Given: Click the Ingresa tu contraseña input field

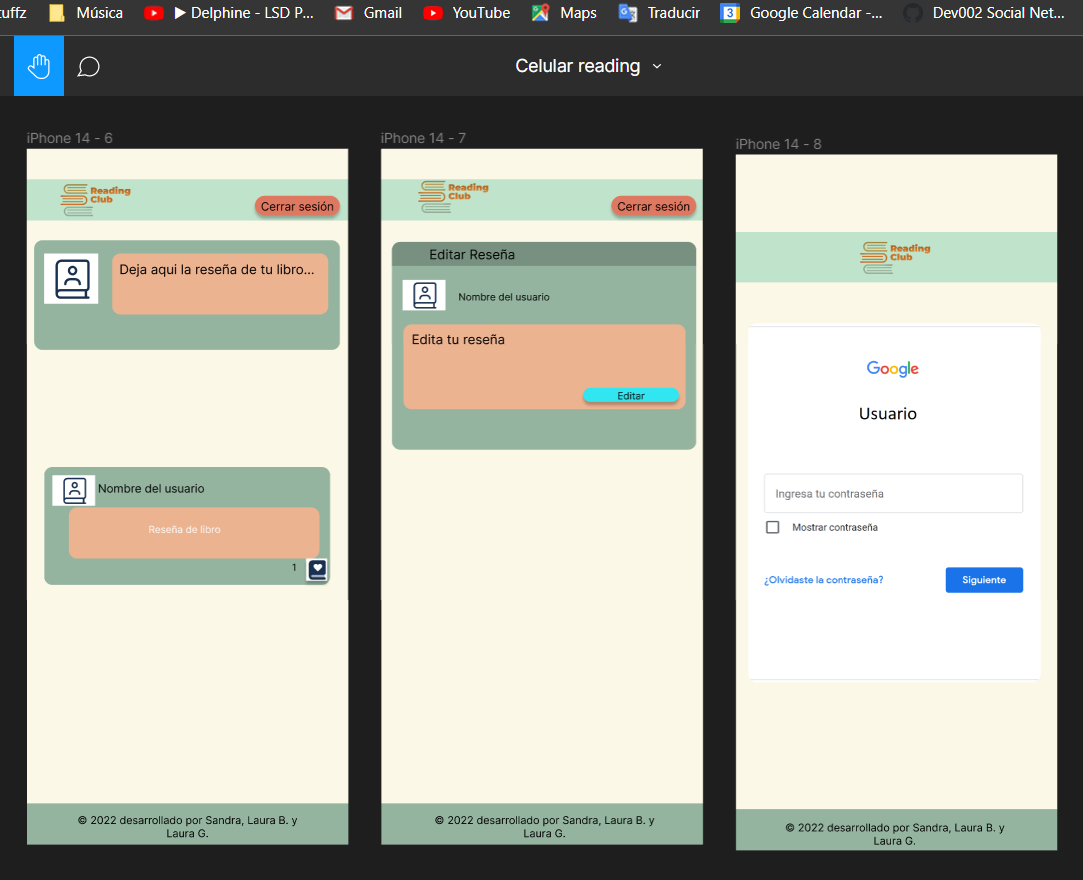Looking at the screenshot, I should [892, 493].
